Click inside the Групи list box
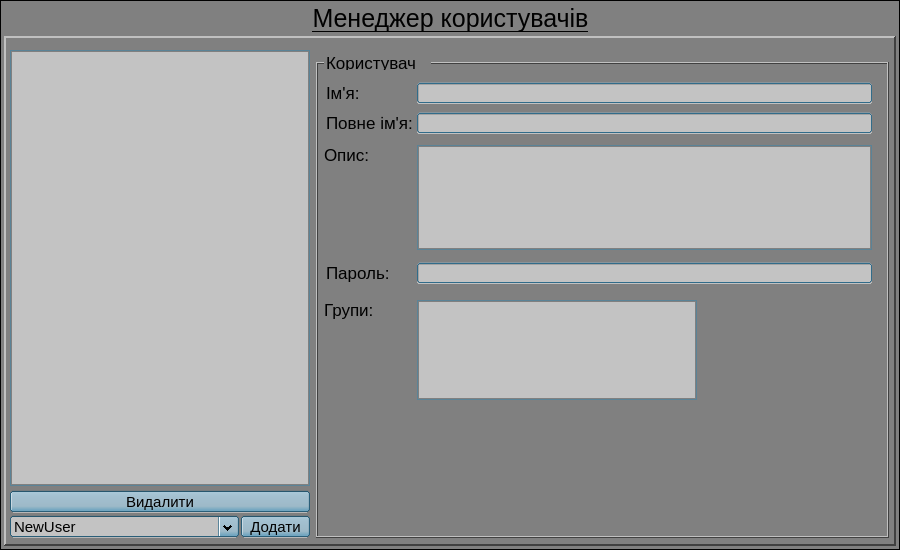This screenshot has width=900, height=550. point(556,350)
